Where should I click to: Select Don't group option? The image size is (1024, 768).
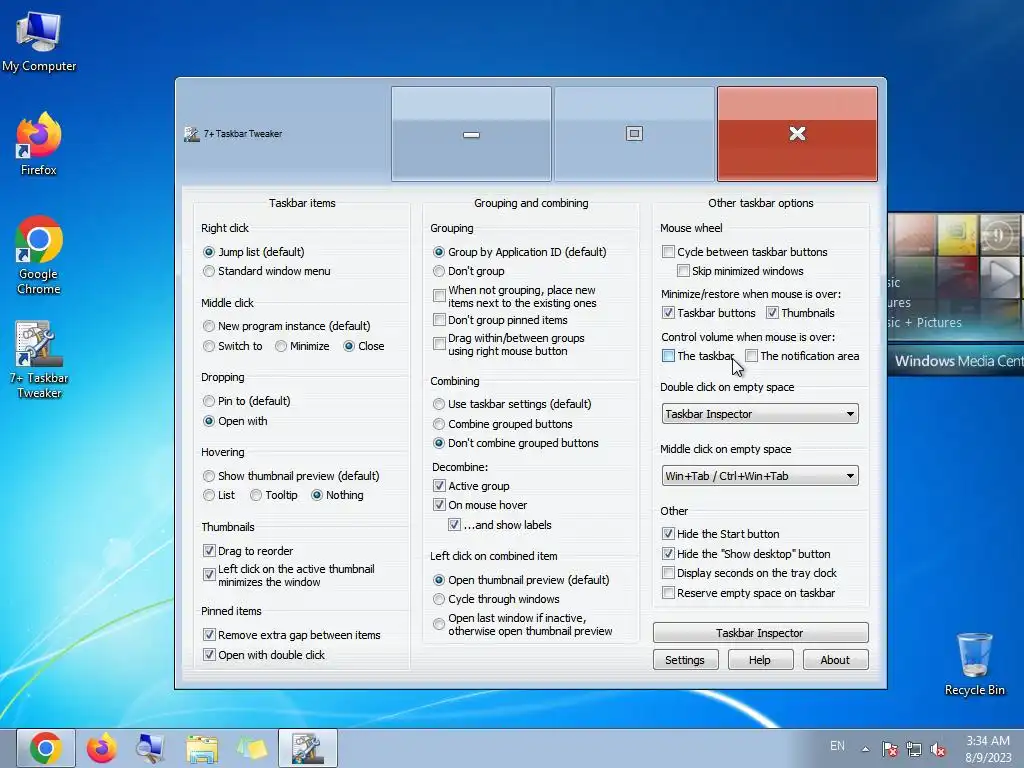point(468,271)
